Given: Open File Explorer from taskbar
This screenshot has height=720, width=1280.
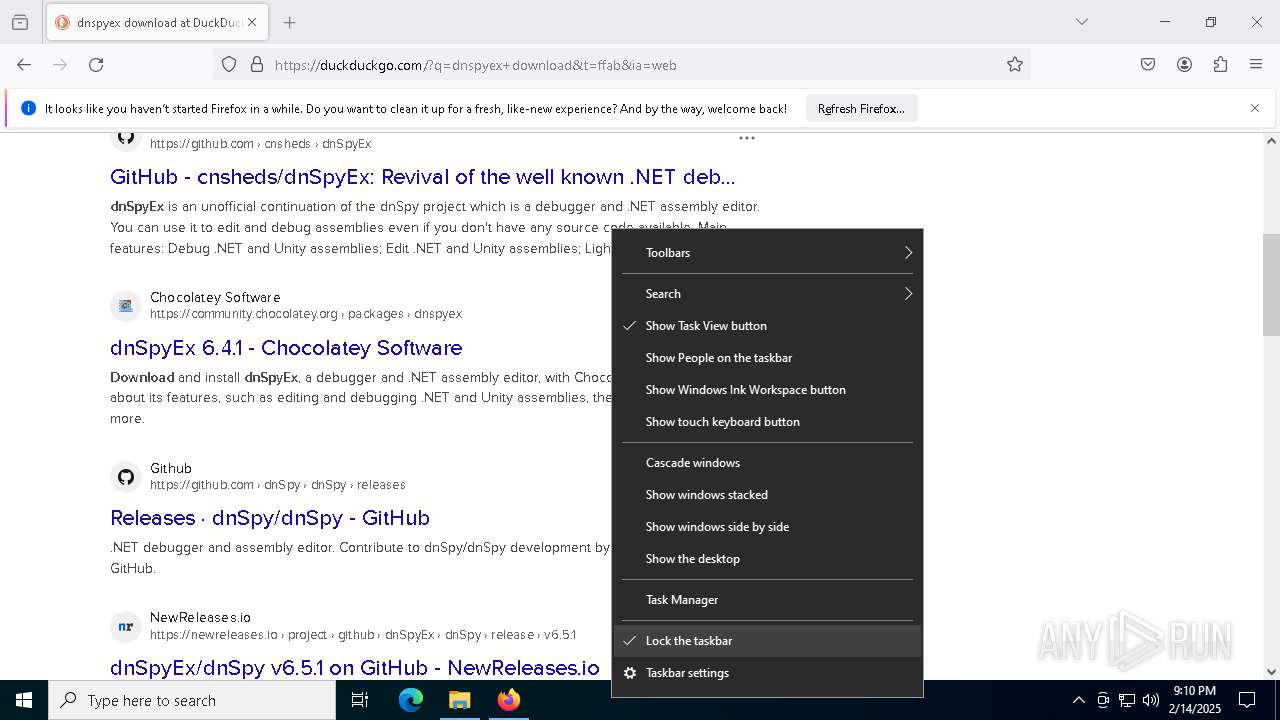Looking at the screenshot, I should 459,700.
